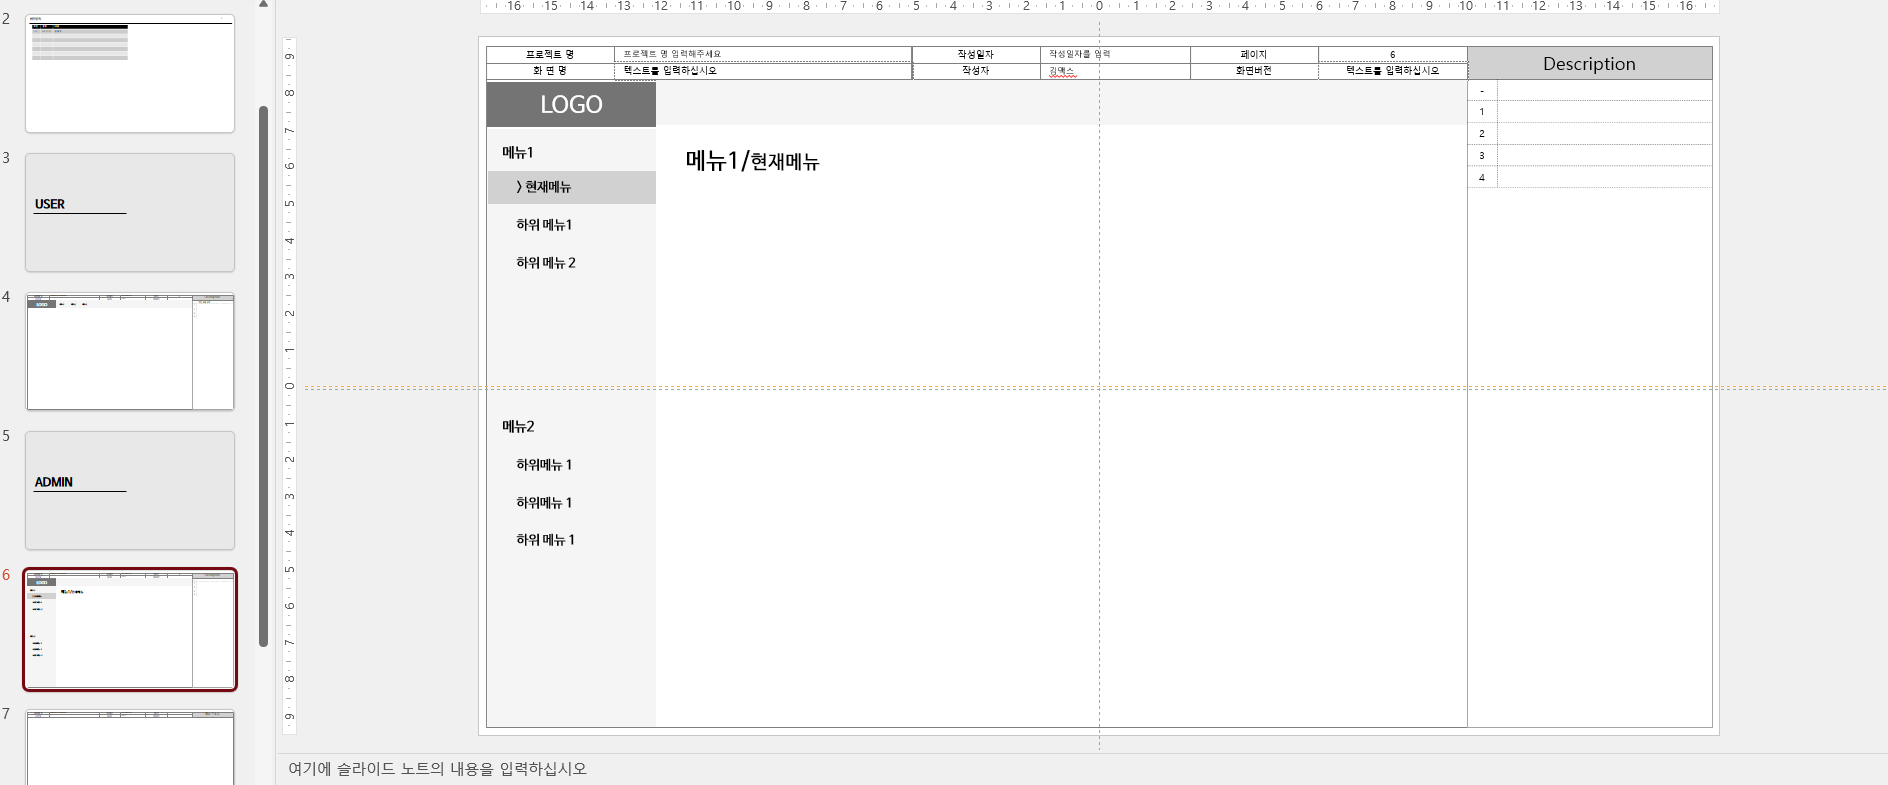Select the 메뉴1/현재메뉴 page title text

752,161
